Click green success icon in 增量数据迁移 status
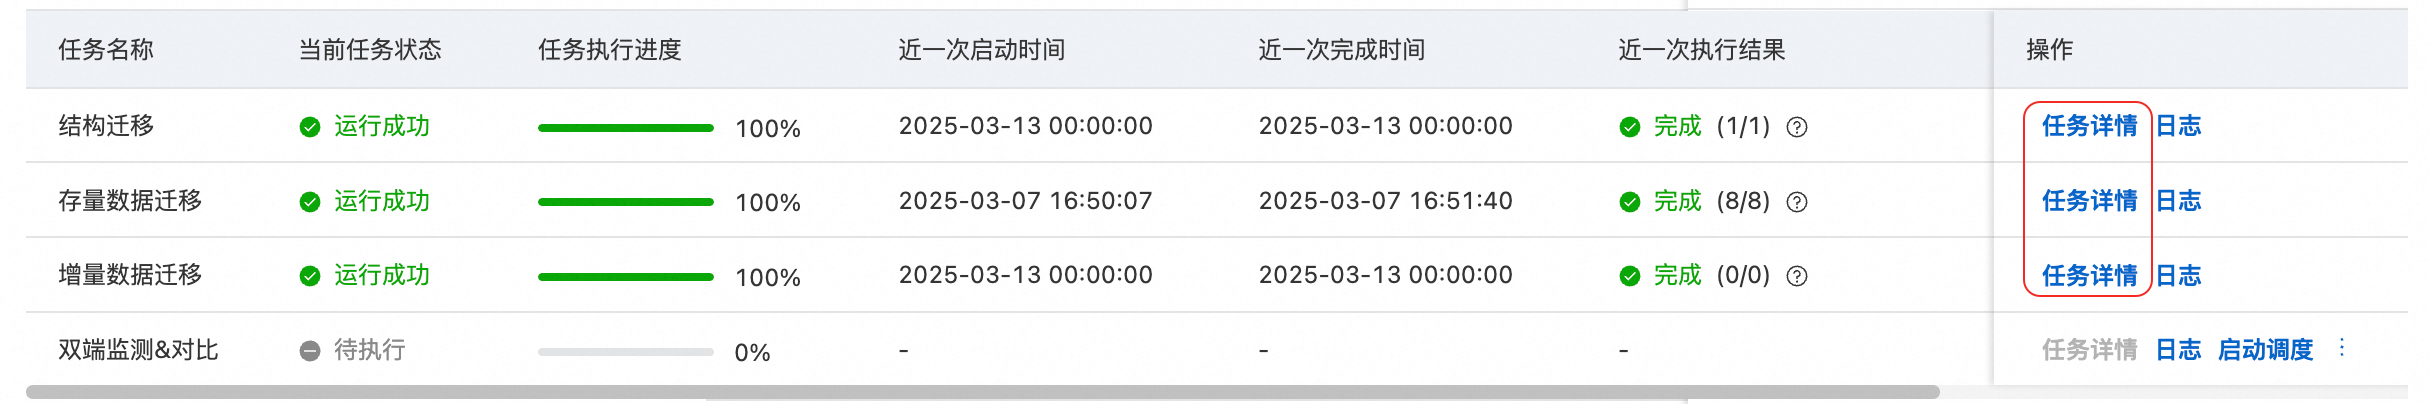 tap(310, 276)
